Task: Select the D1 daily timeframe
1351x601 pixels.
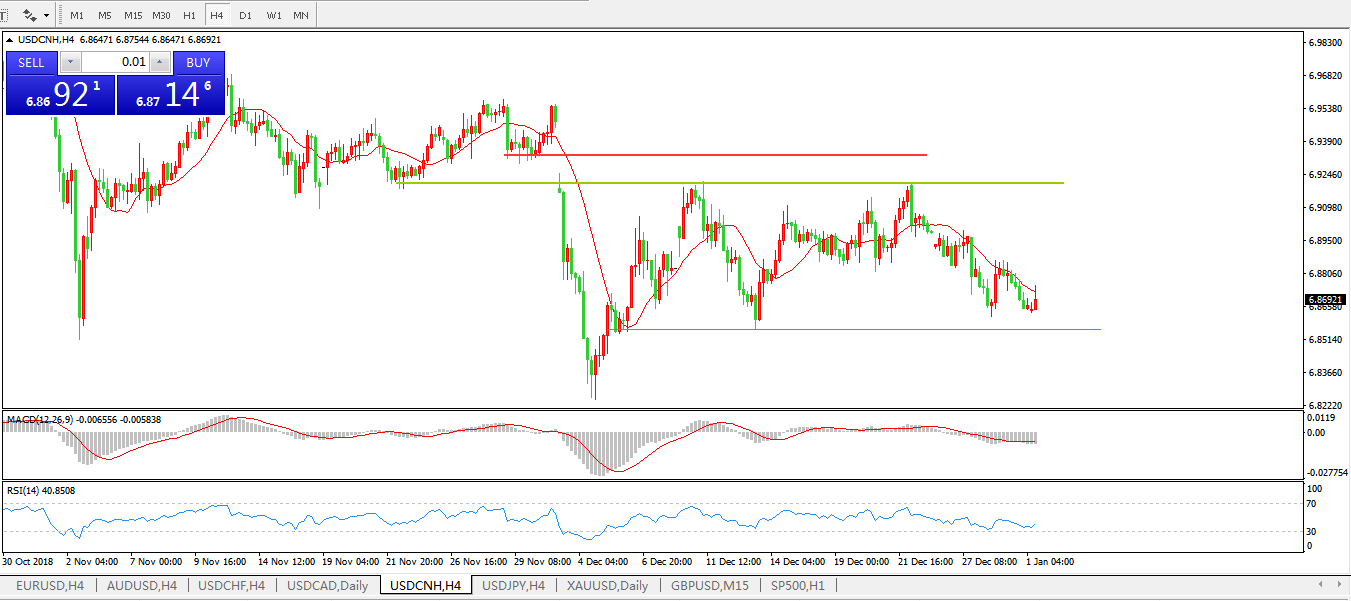Action: [245, 16]
